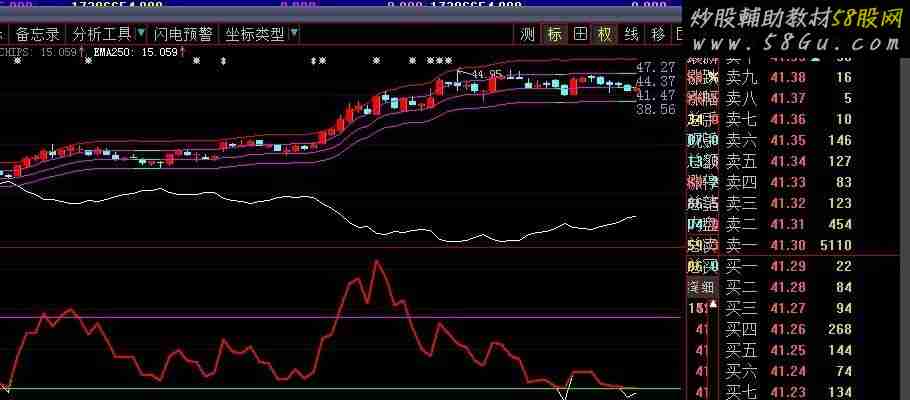Viewport: 910px width, 400px height.
Task: Select the 卖四 row at 41.33
Action: [789, 182]
